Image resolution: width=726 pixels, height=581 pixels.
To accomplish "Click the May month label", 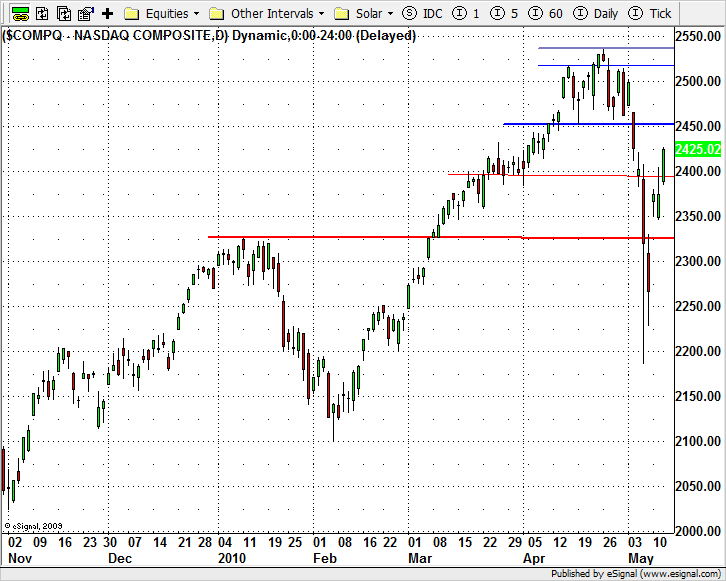I will (x=641, y=558).
